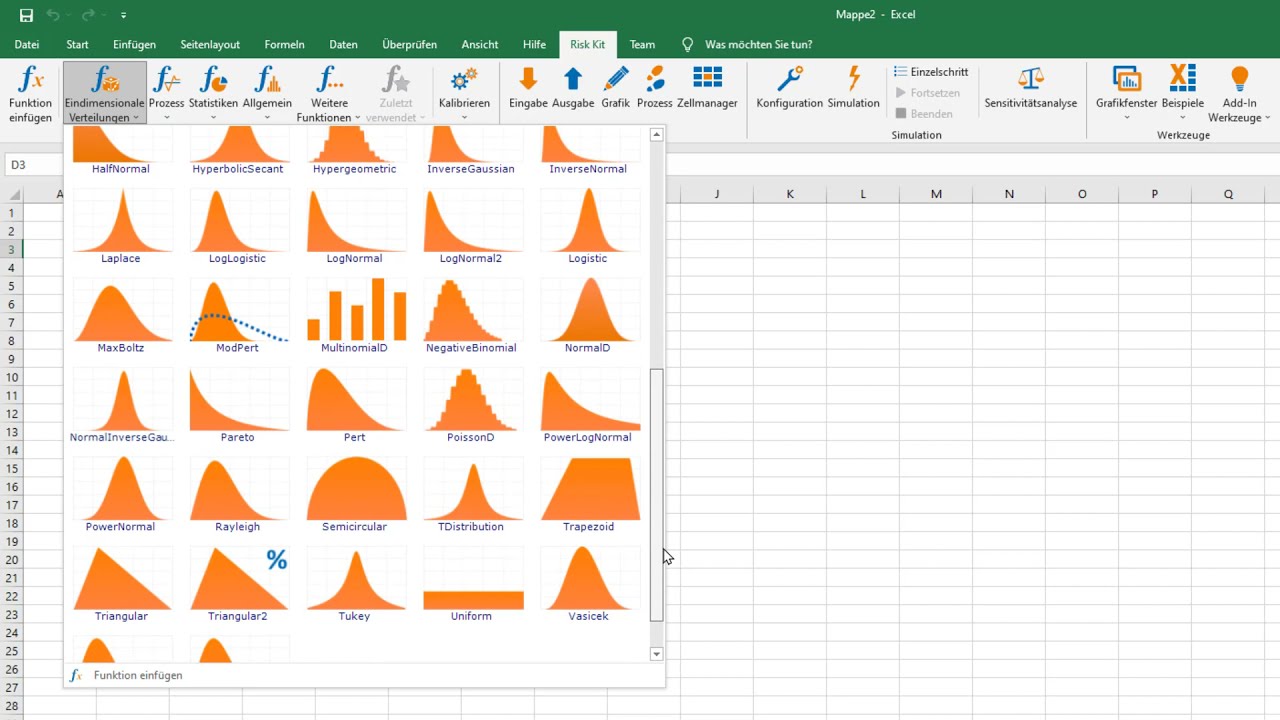Open the Hilfe ribbon tab
Image resolution: width=1280 pixels, height=720 pixels.
click(534, 45)
